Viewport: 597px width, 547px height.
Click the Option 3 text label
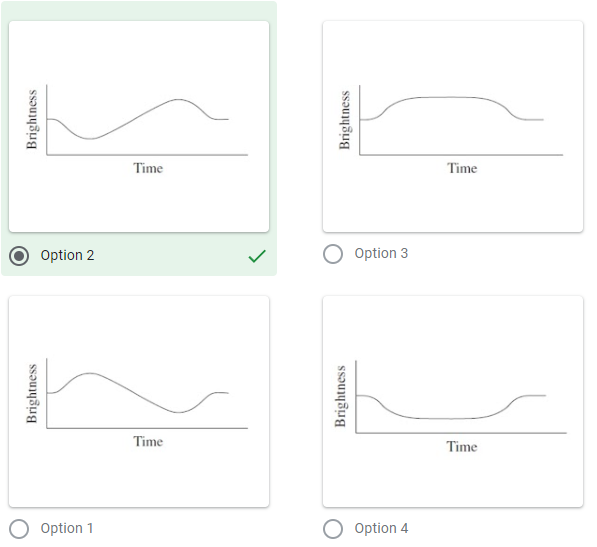coord(381,253)
